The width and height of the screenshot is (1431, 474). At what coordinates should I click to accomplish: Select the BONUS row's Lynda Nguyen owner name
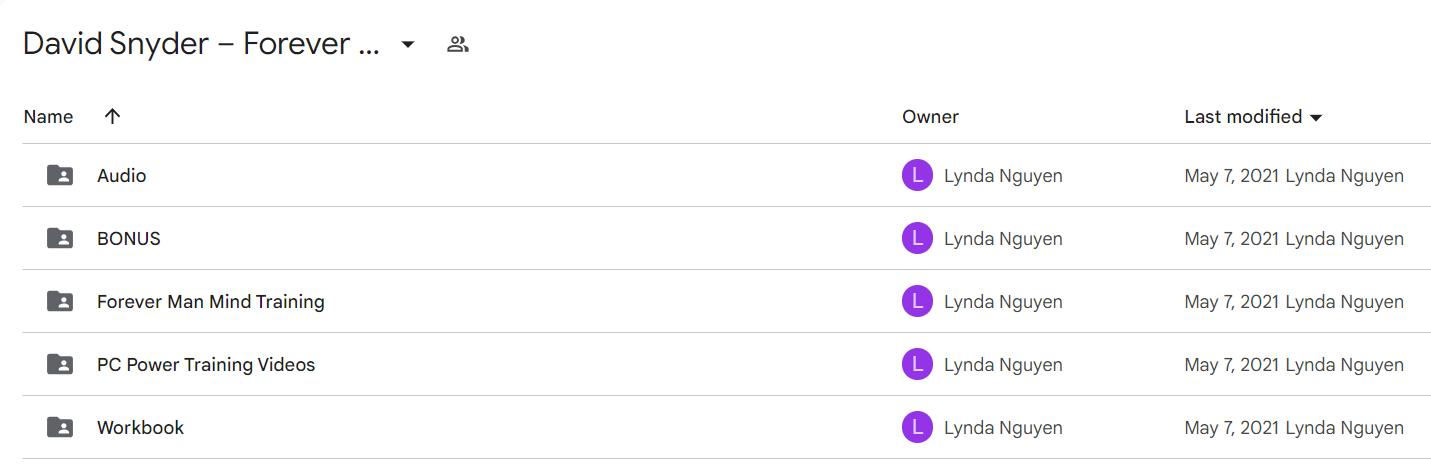pyautogui.click(x=1003, y=238)
